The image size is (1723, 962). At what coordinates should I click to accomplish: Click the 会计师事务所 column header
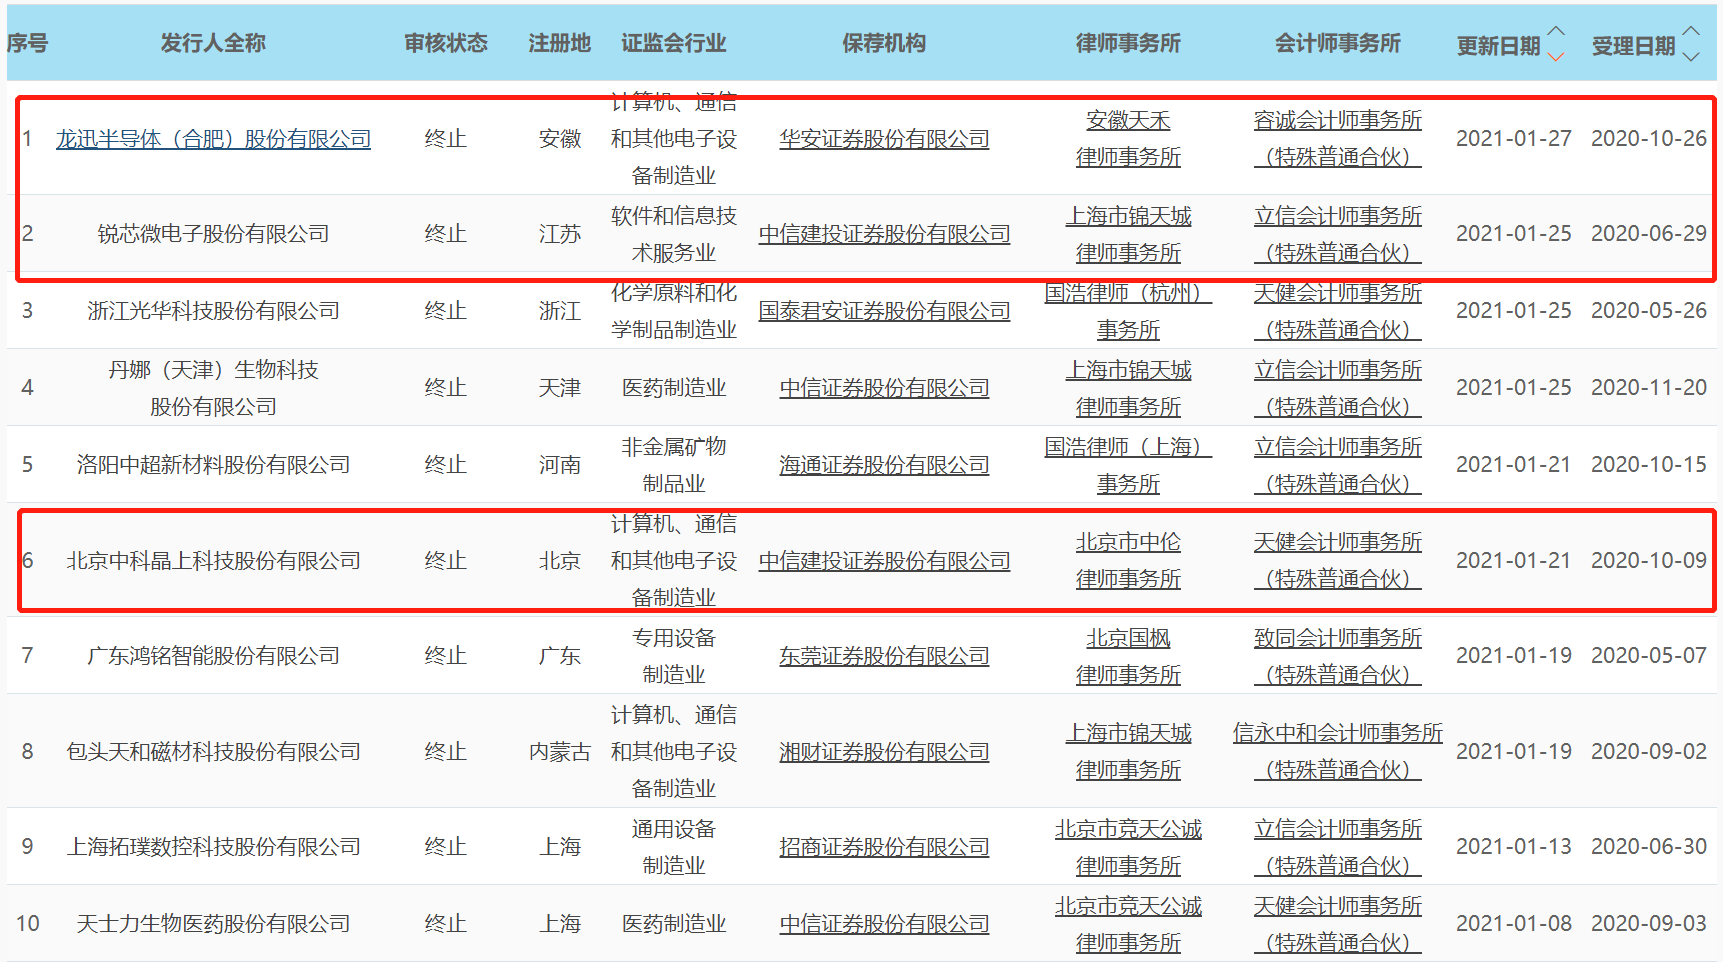pos(1338,43)
